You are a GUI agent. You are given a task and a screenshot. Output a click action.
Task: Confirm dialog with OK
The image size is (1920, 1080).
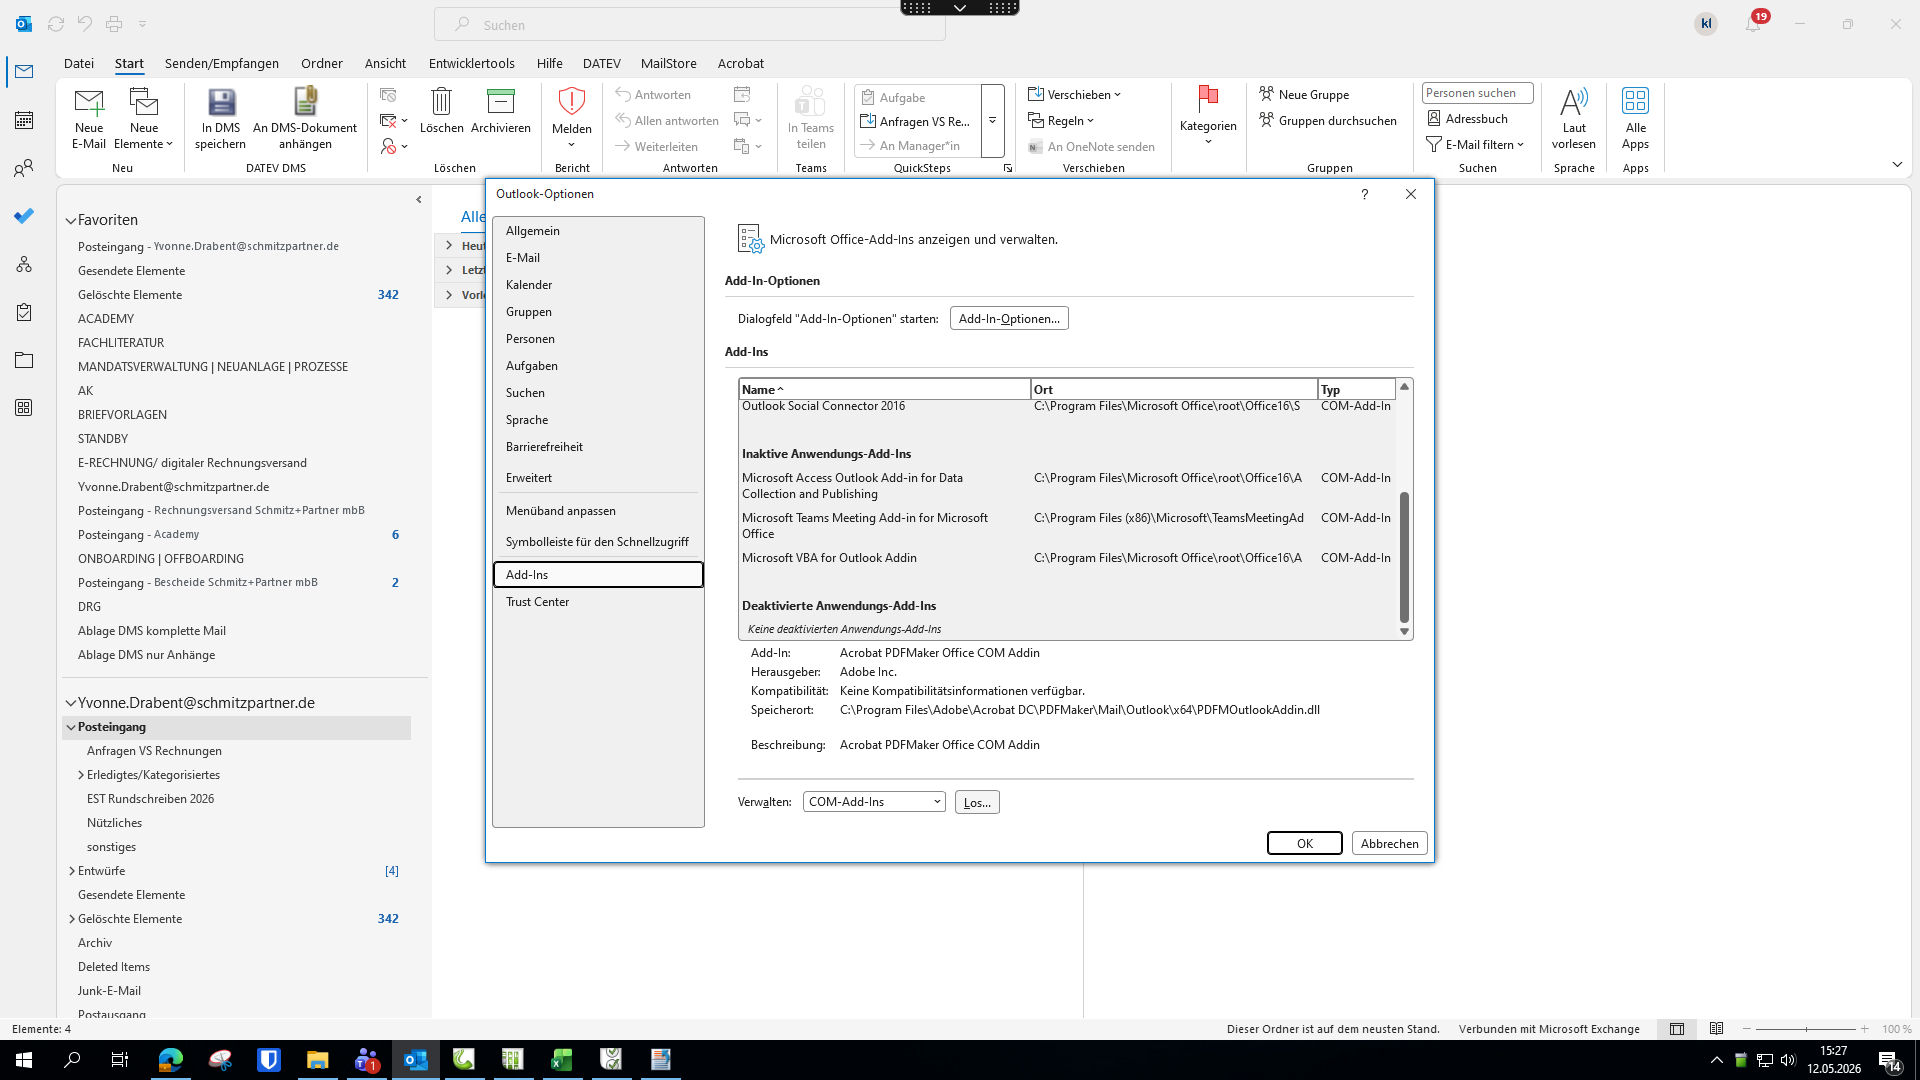(x=1305, y=843)
